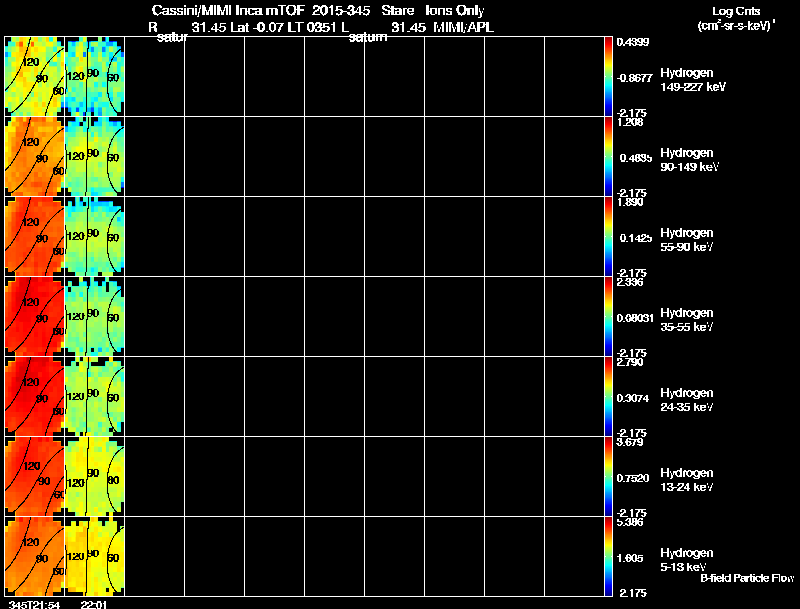Pick the color bar of the Hydrogen 24-35 keV row

[608, 397]
